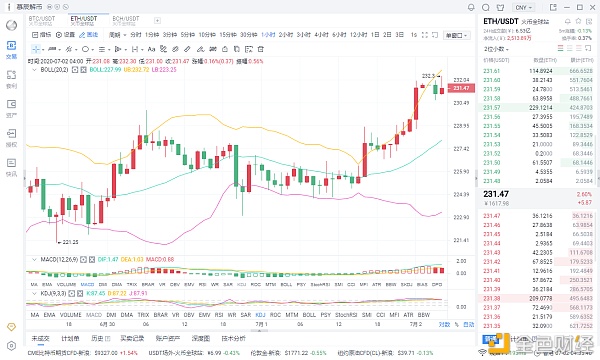Select the 1日 timeframe
This screenshot has height=360, width=600.
pyautogui.click(x=375, y=35)
